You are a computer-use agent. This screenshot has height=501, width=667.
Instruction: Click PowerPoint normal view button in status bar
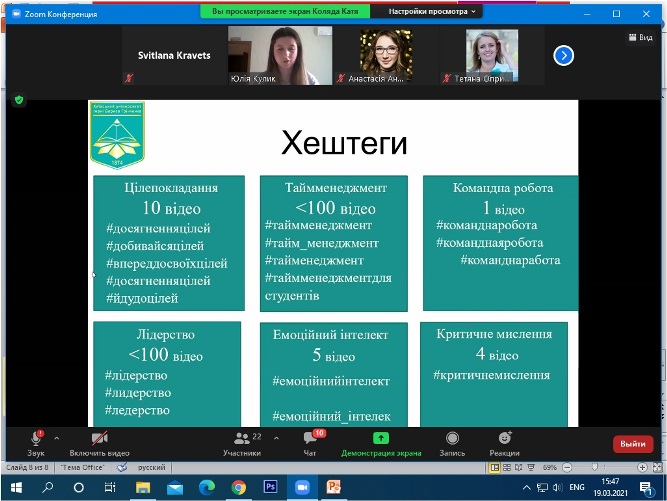pos(494,467)
